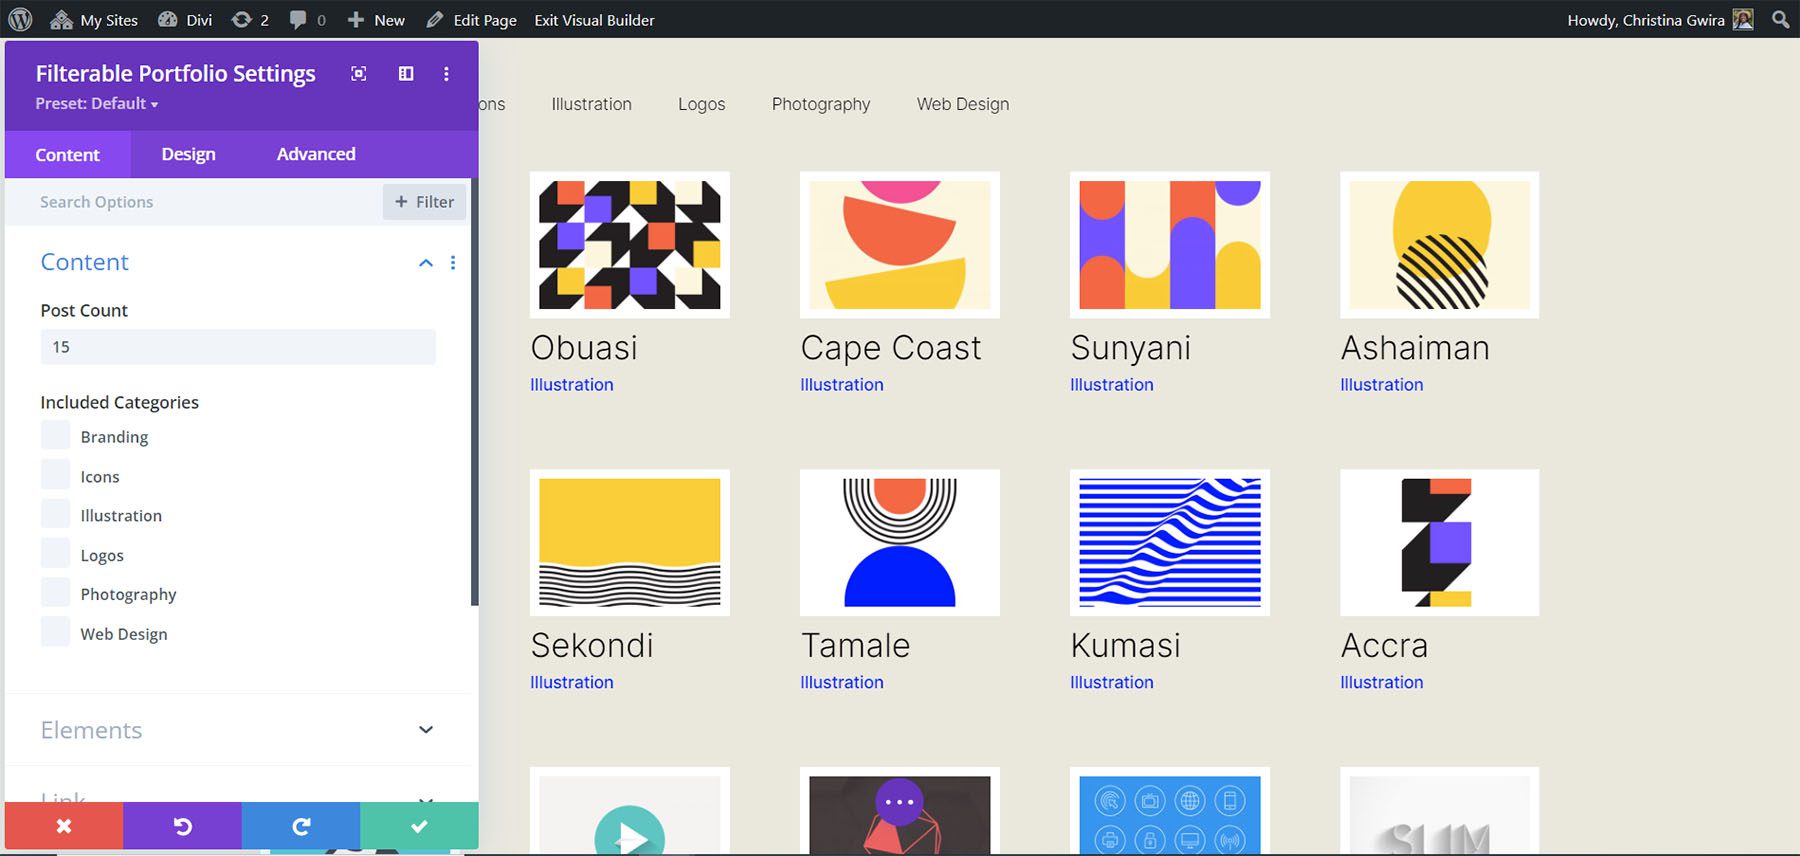
Task: Save changes with the green checkmark
Action: click(419, 826)
